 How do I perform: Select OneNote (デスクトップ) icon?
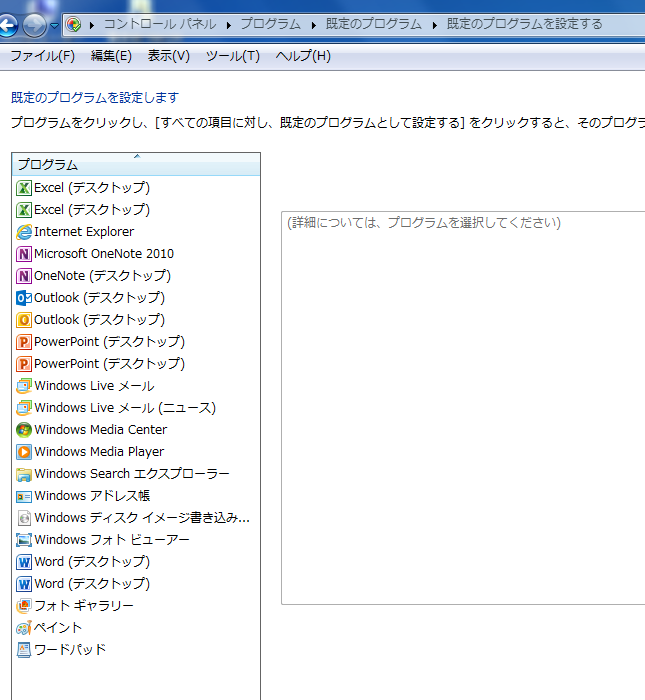pyautogui.click(x=24, y=276)
